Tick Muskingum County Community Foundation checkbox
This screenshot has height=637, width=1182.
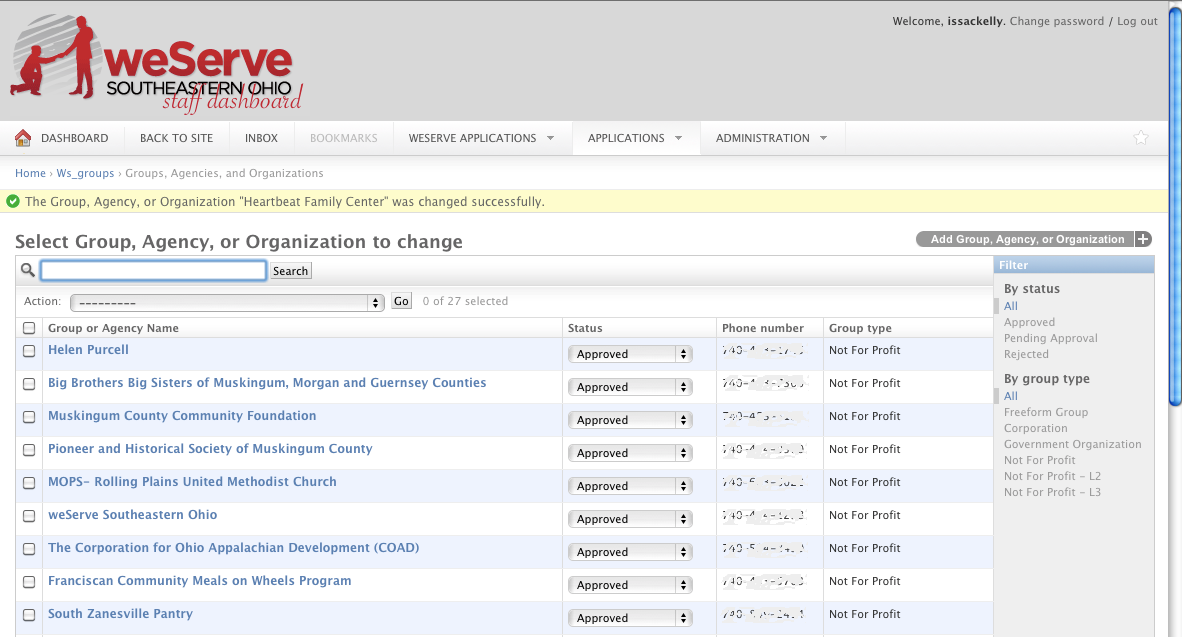point(29,417)
